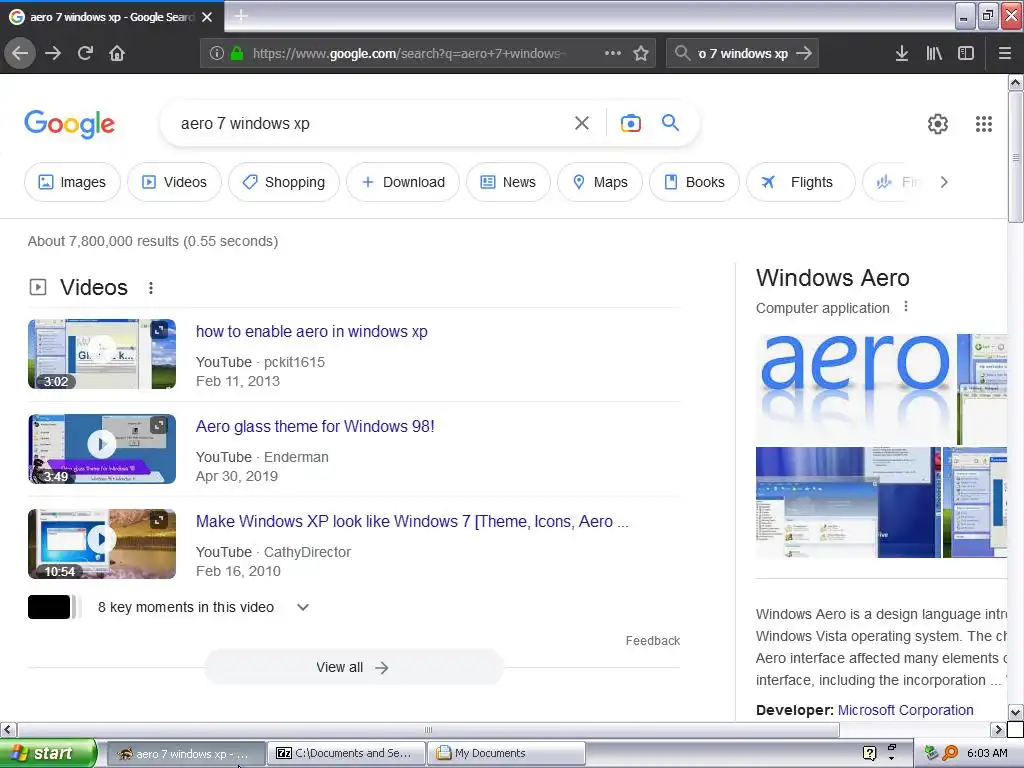Filter results by Images
Screen dimensions: 1024x768
72,182
